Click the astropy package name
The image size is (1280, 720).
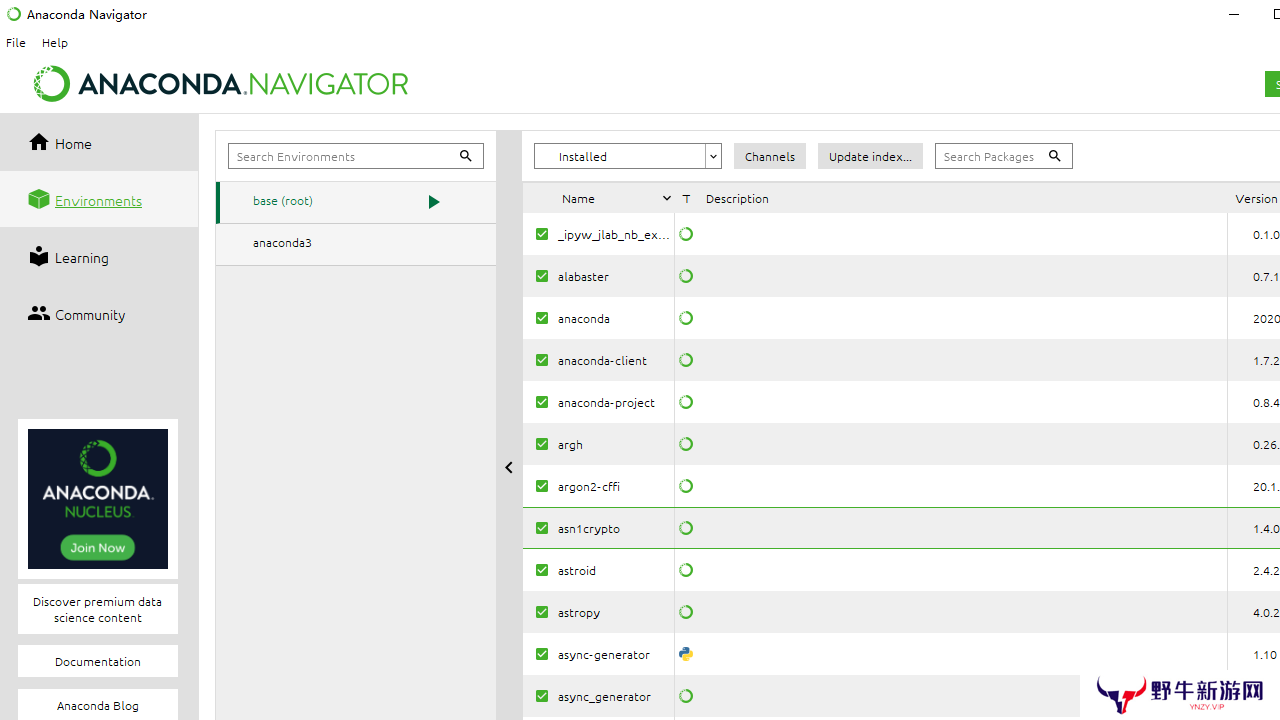tap(579, 613)
